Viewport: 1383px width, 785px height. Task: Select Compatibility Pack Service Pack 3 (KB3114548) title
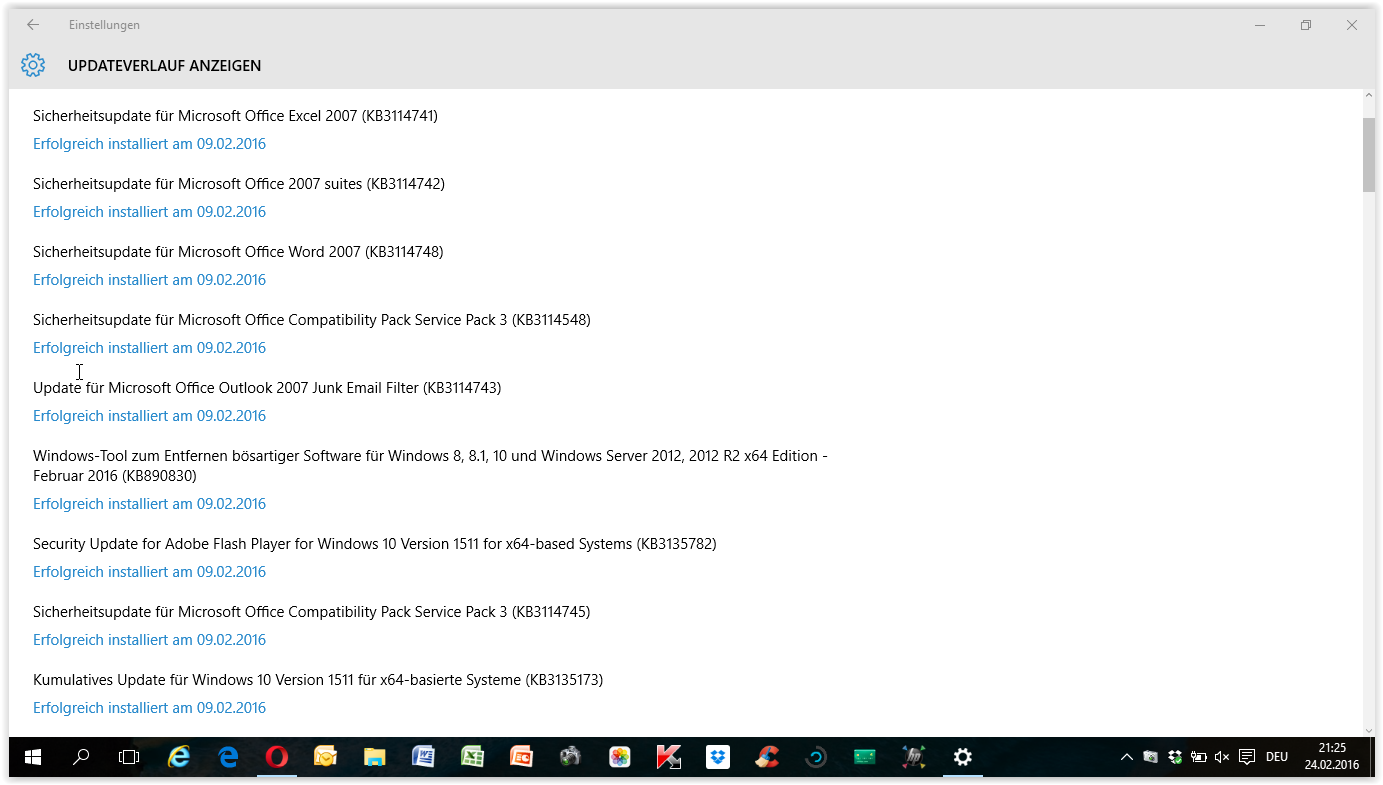pyautogui.click(x=312, y=320)
